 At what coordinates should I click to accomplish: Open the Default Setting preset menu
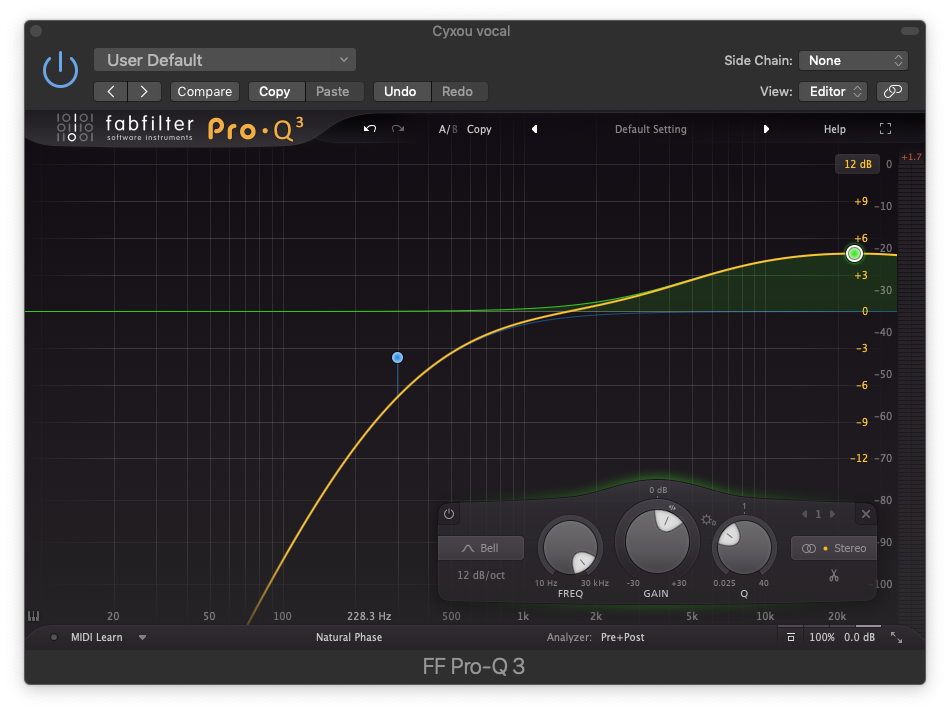pyautogui.click(x=651, y=129)
